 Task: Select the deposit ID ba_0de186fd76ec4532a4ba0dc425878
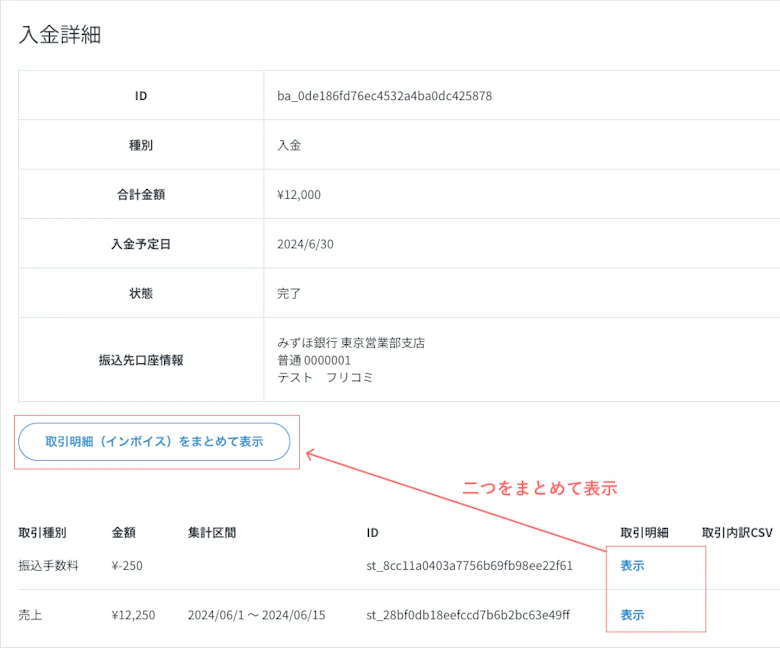(384, 96)
